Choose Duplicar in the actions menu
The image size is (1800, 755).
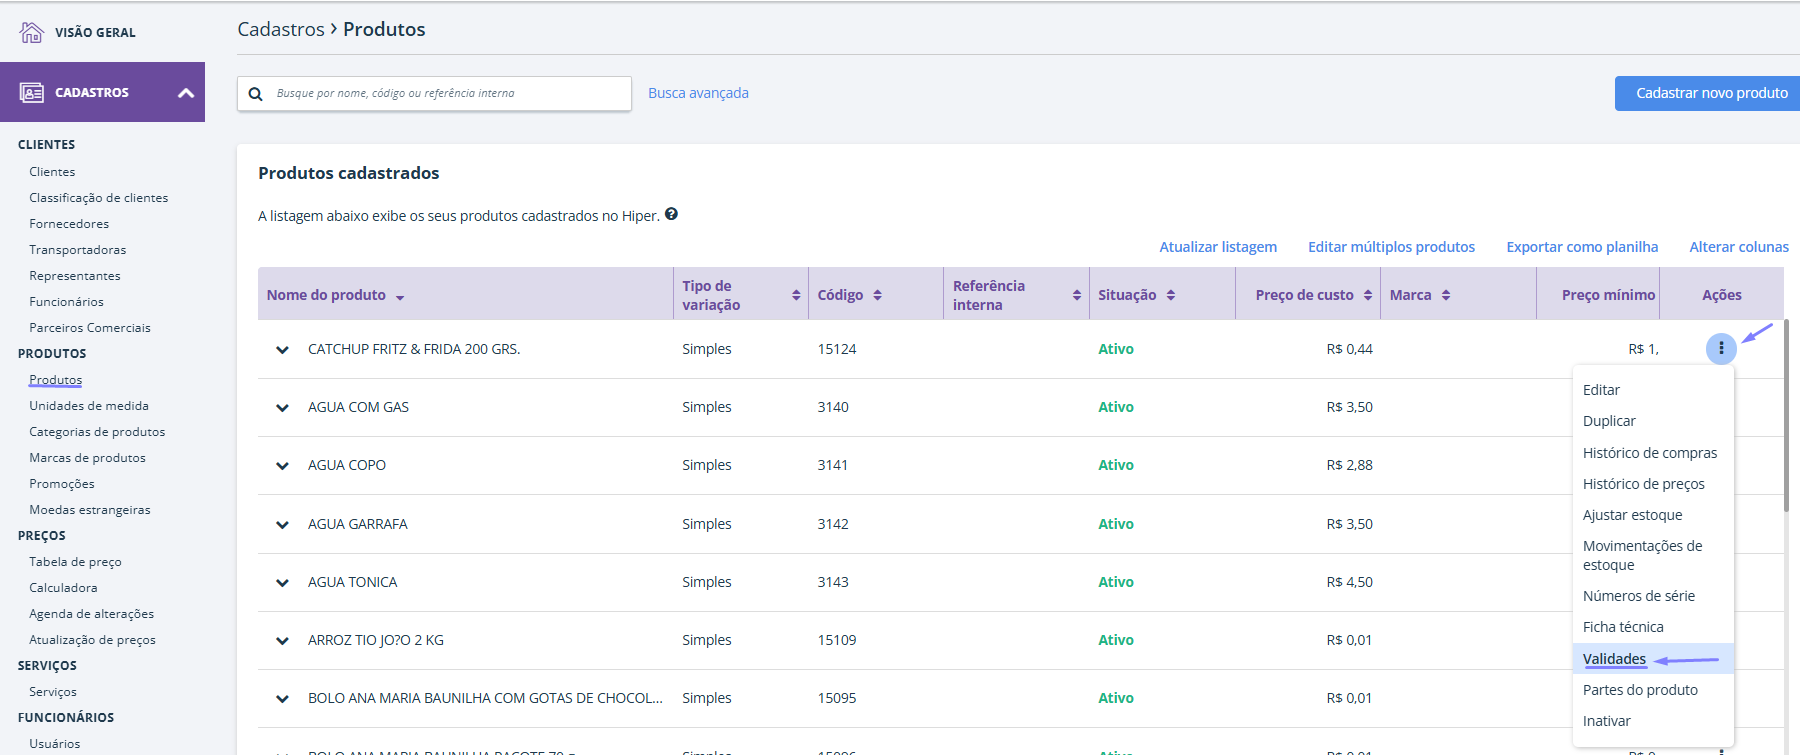click(x=1609, y=421)
